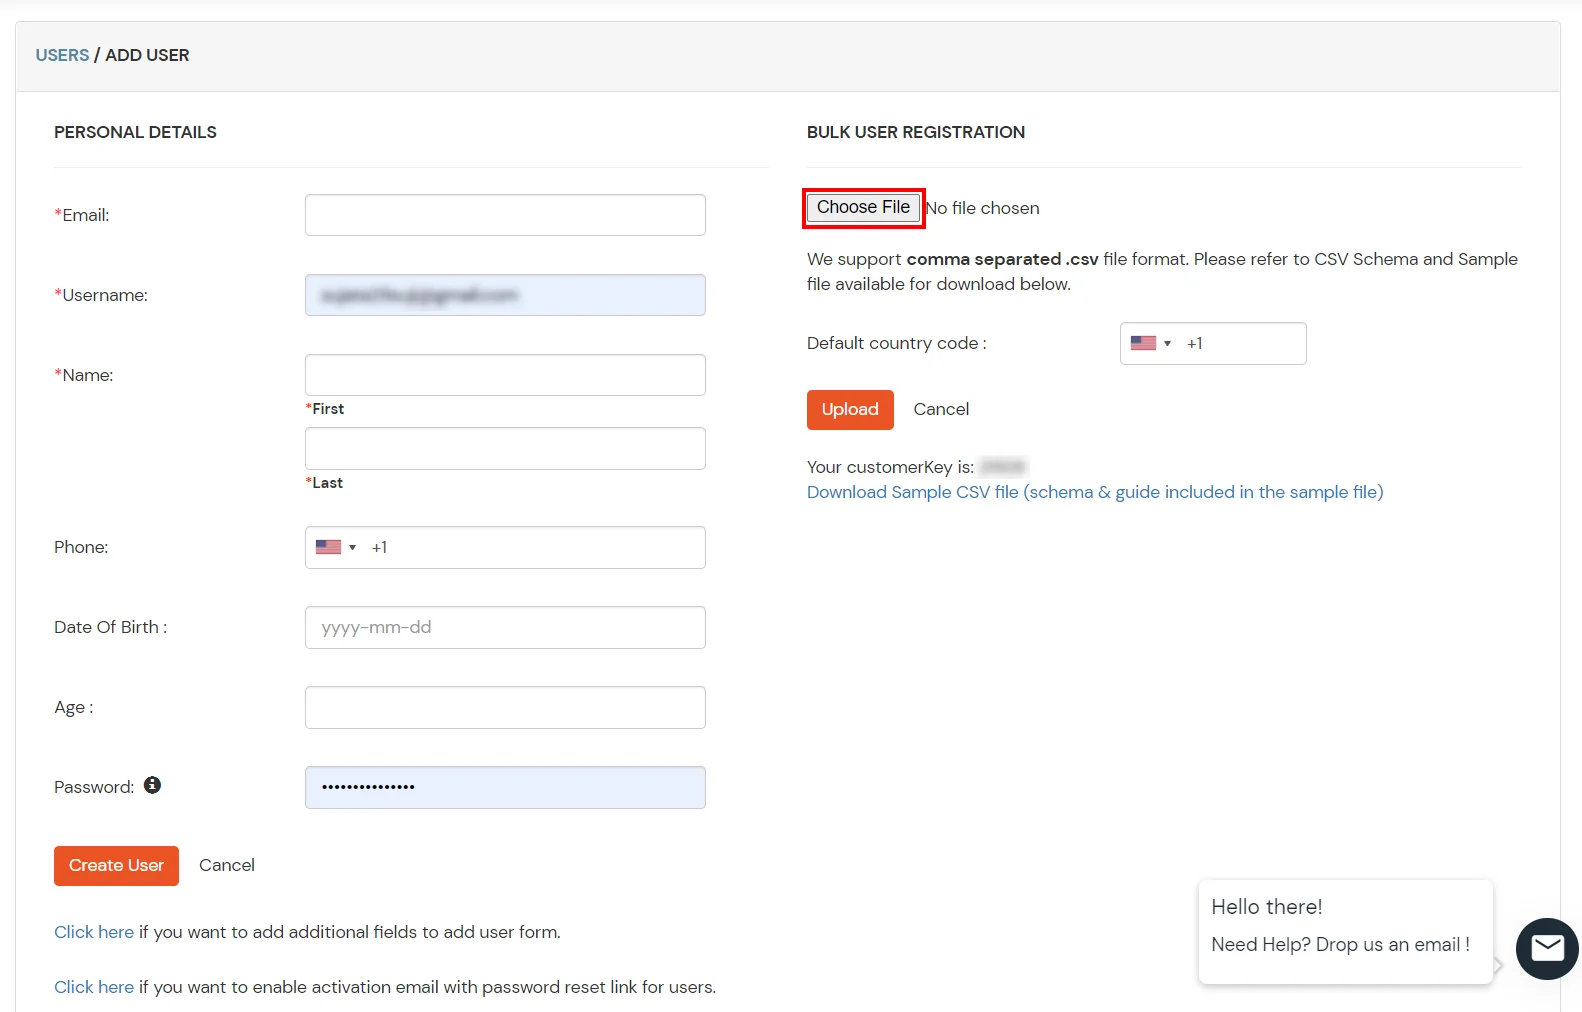Open the USERS breadcrumb link
1582x1012 pixels.
[62, 55]
